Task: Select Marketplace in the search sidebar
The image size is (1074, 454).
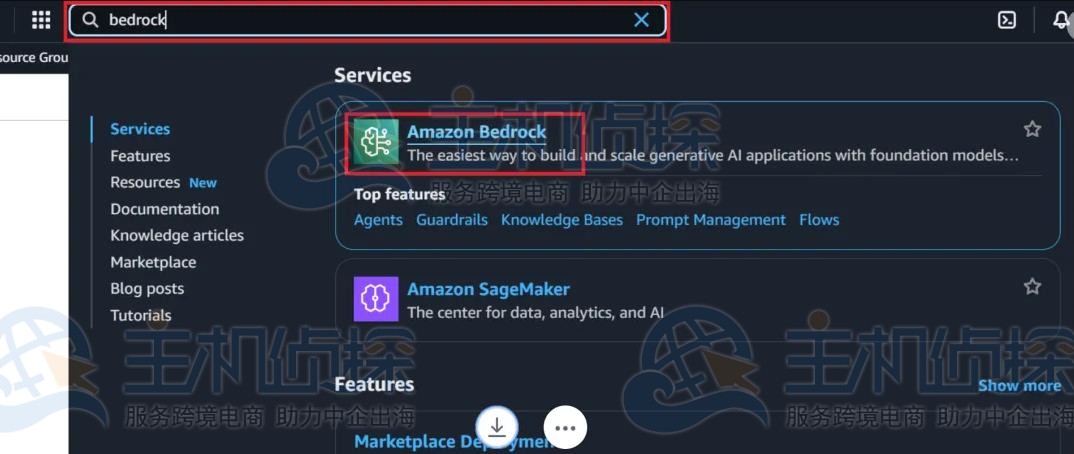Action: [153, 262]
